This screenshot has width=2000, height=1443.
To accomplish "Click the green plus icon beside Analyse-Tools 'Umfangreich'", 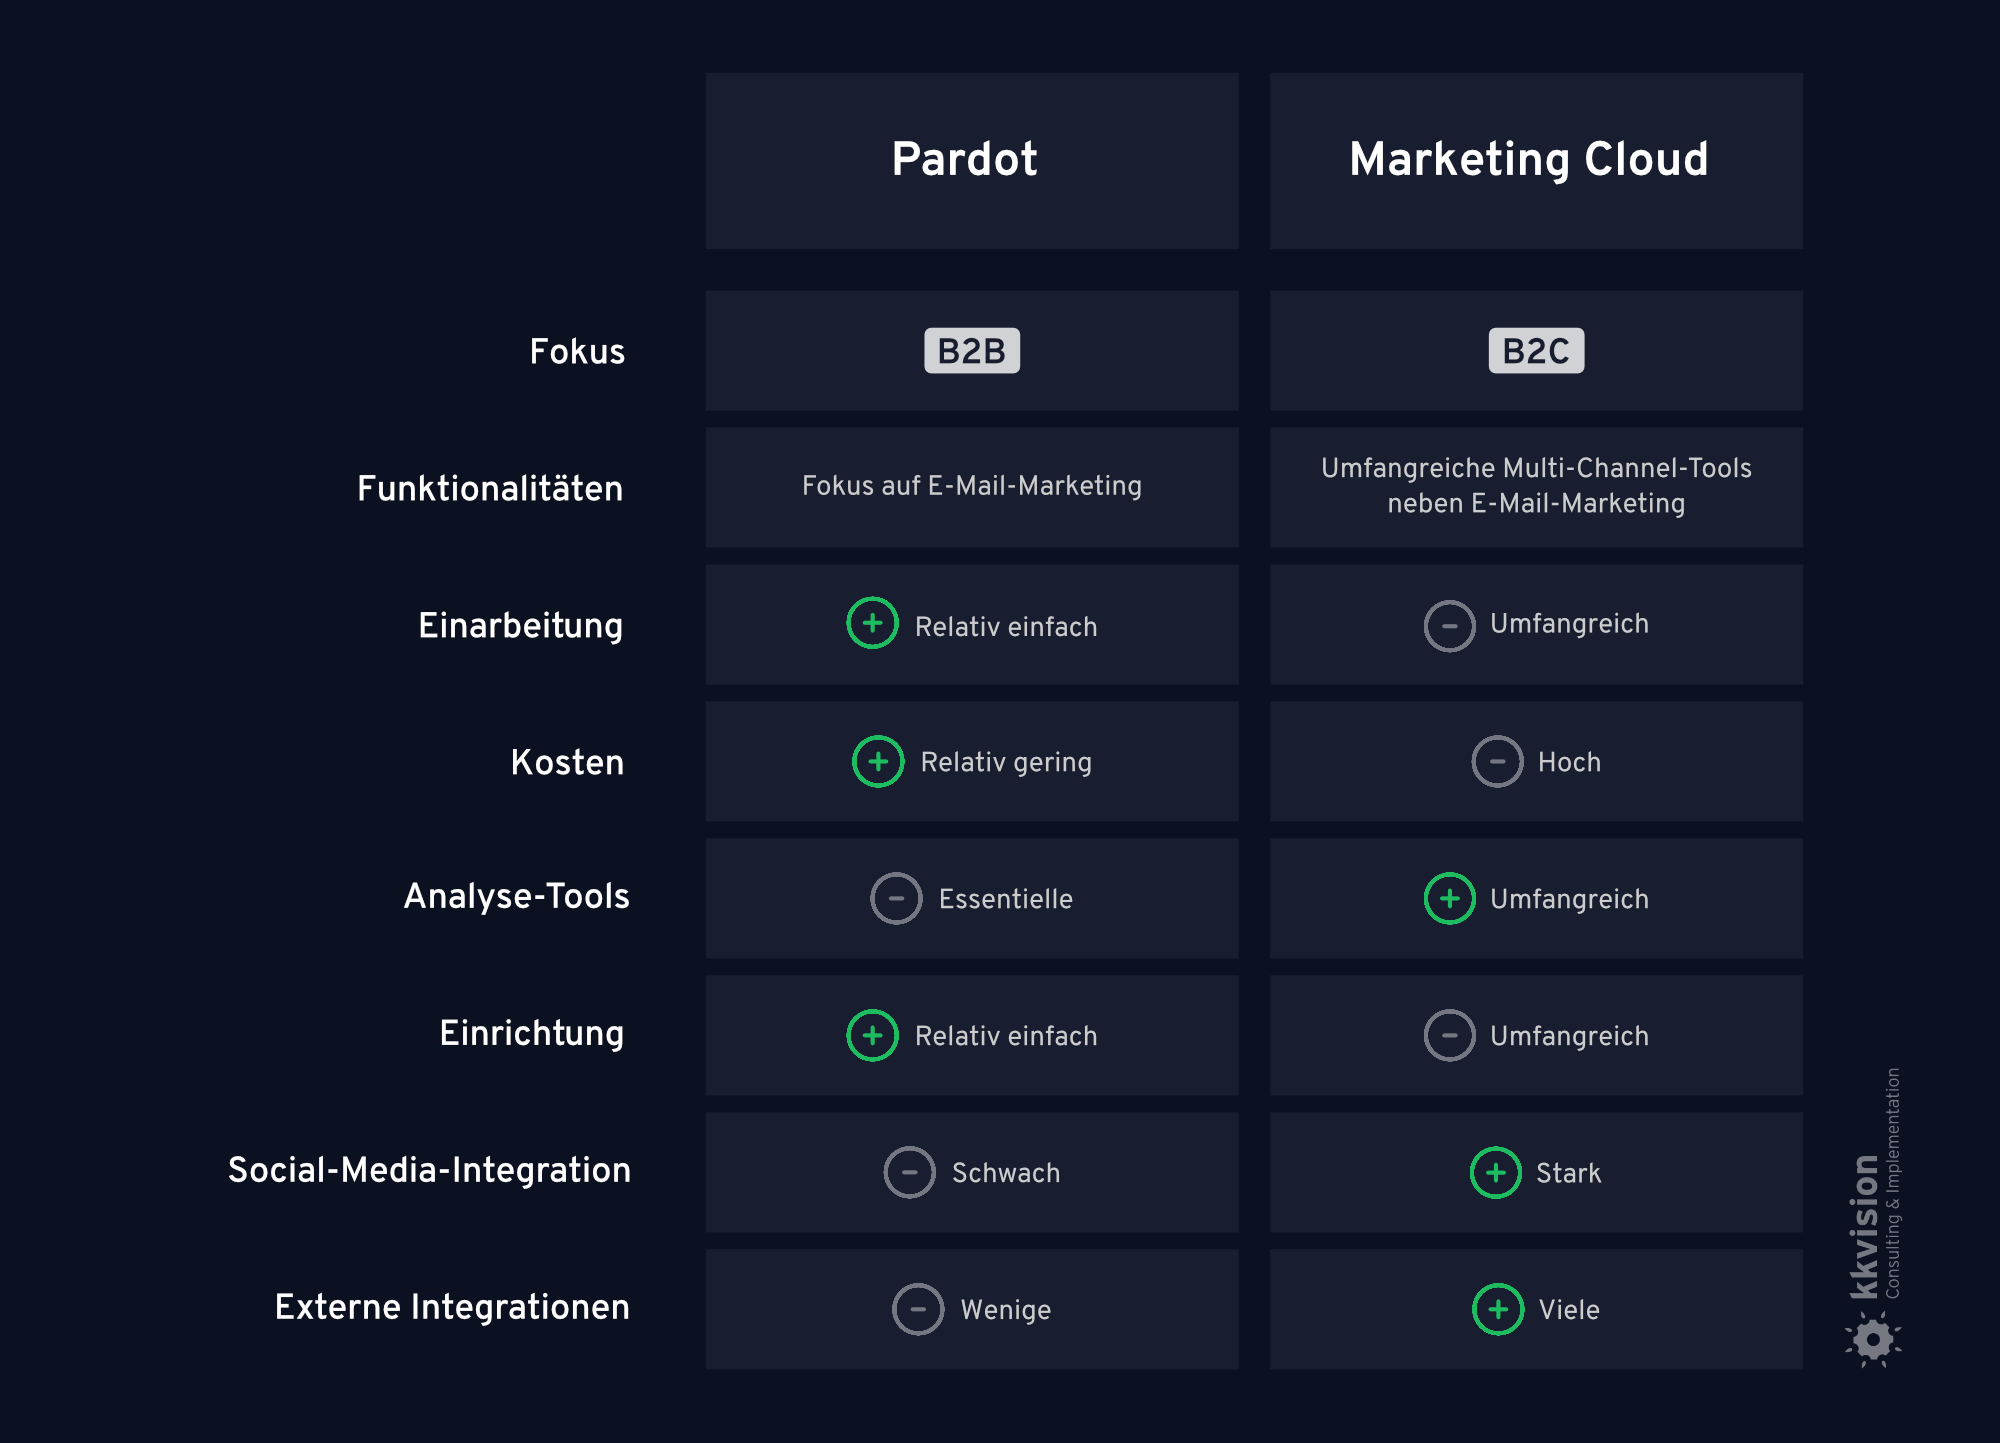I will pos(1449,898).
